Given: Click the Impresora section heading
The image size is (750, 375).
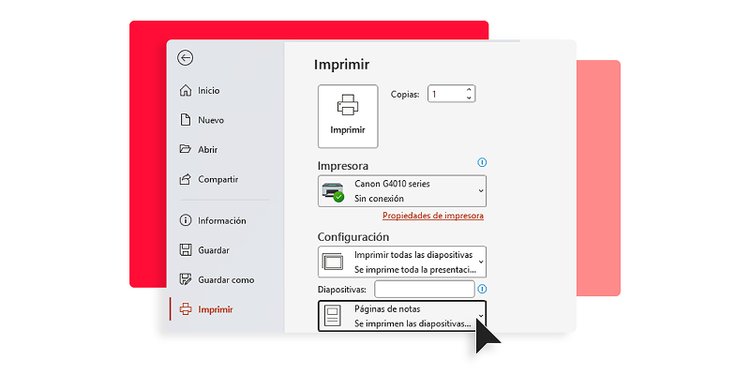Looking at the screenshot, I should pyautogui.click(x=343, y=166).
